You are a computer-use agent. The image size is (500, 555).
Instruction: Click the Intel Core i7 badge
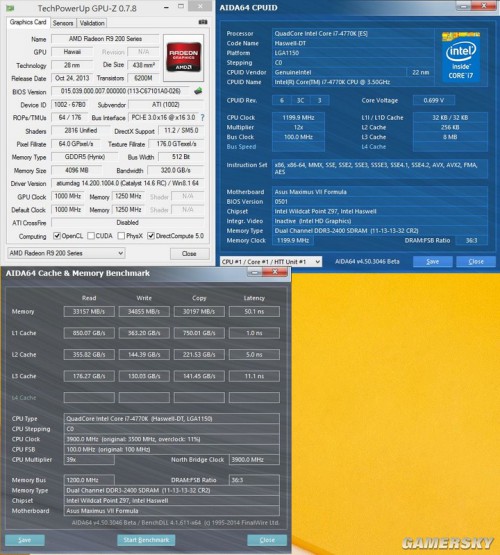(x=461, y=57)
